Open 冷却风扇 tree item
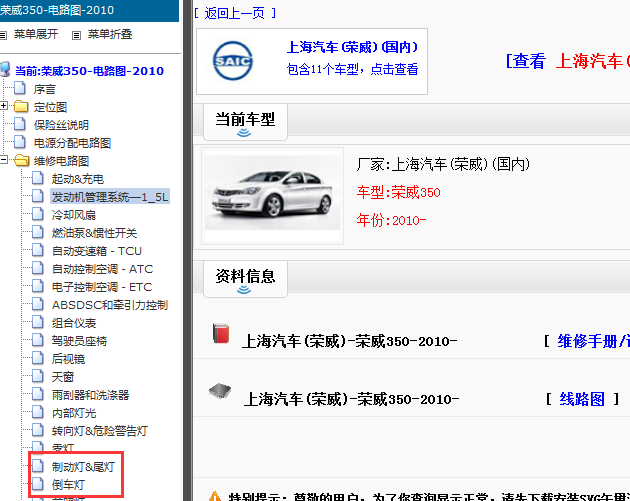Viewport: 630px width, 501px height. 74,215
